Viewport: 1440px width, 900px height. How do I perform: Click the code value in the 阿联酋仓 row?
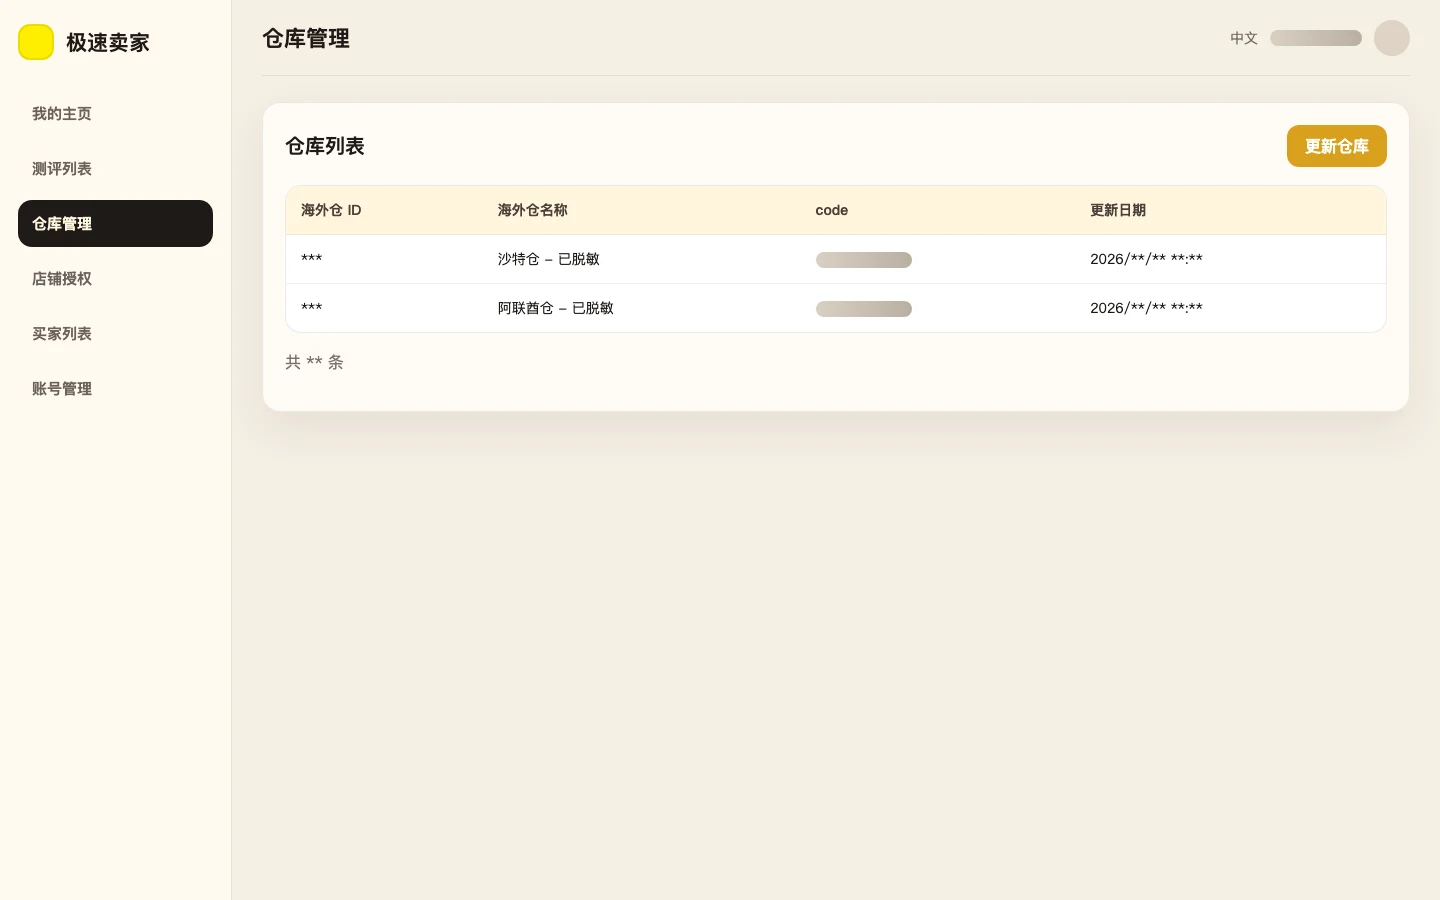click(864, 309)
